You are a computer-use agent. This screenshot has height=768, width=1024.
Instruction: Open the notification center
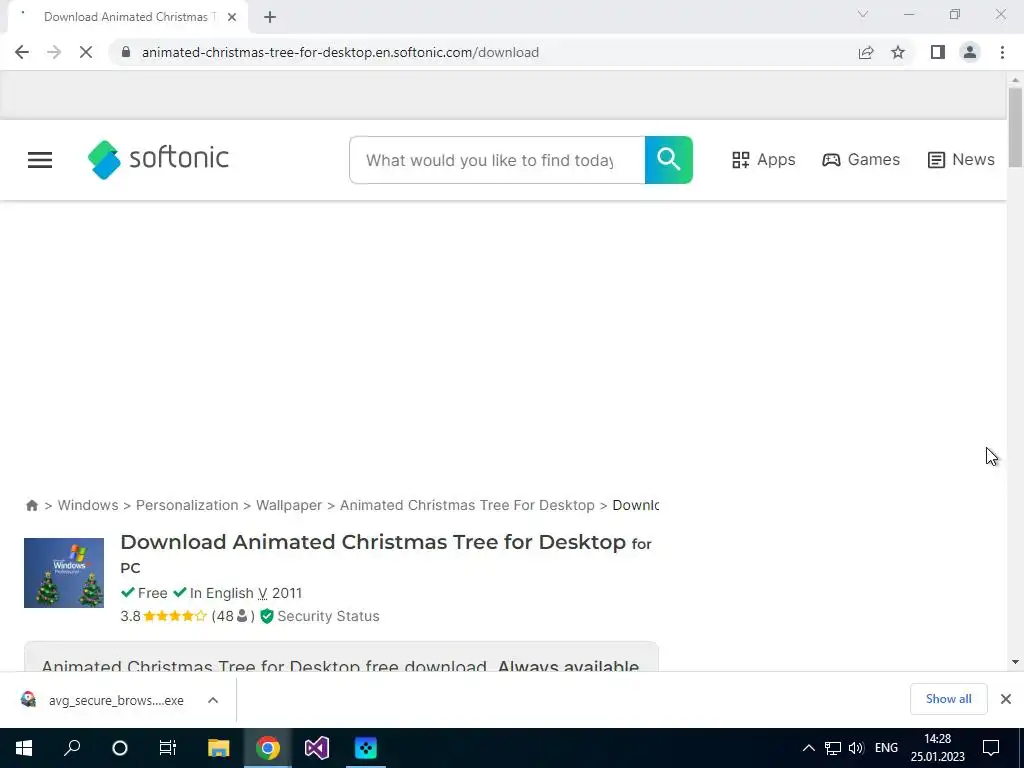(x=991, y=748)
